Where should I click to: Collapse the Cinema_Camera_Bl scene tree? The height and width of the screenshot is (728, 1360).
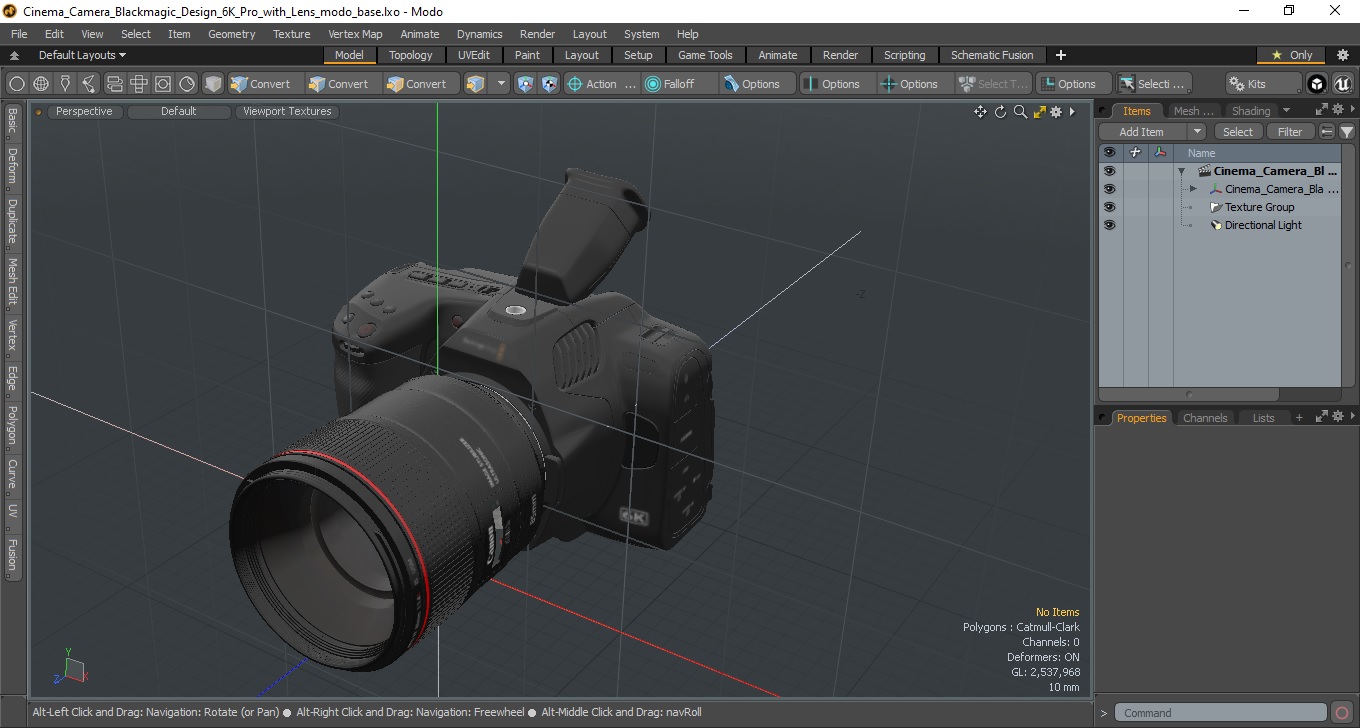tap(1181, 171)
